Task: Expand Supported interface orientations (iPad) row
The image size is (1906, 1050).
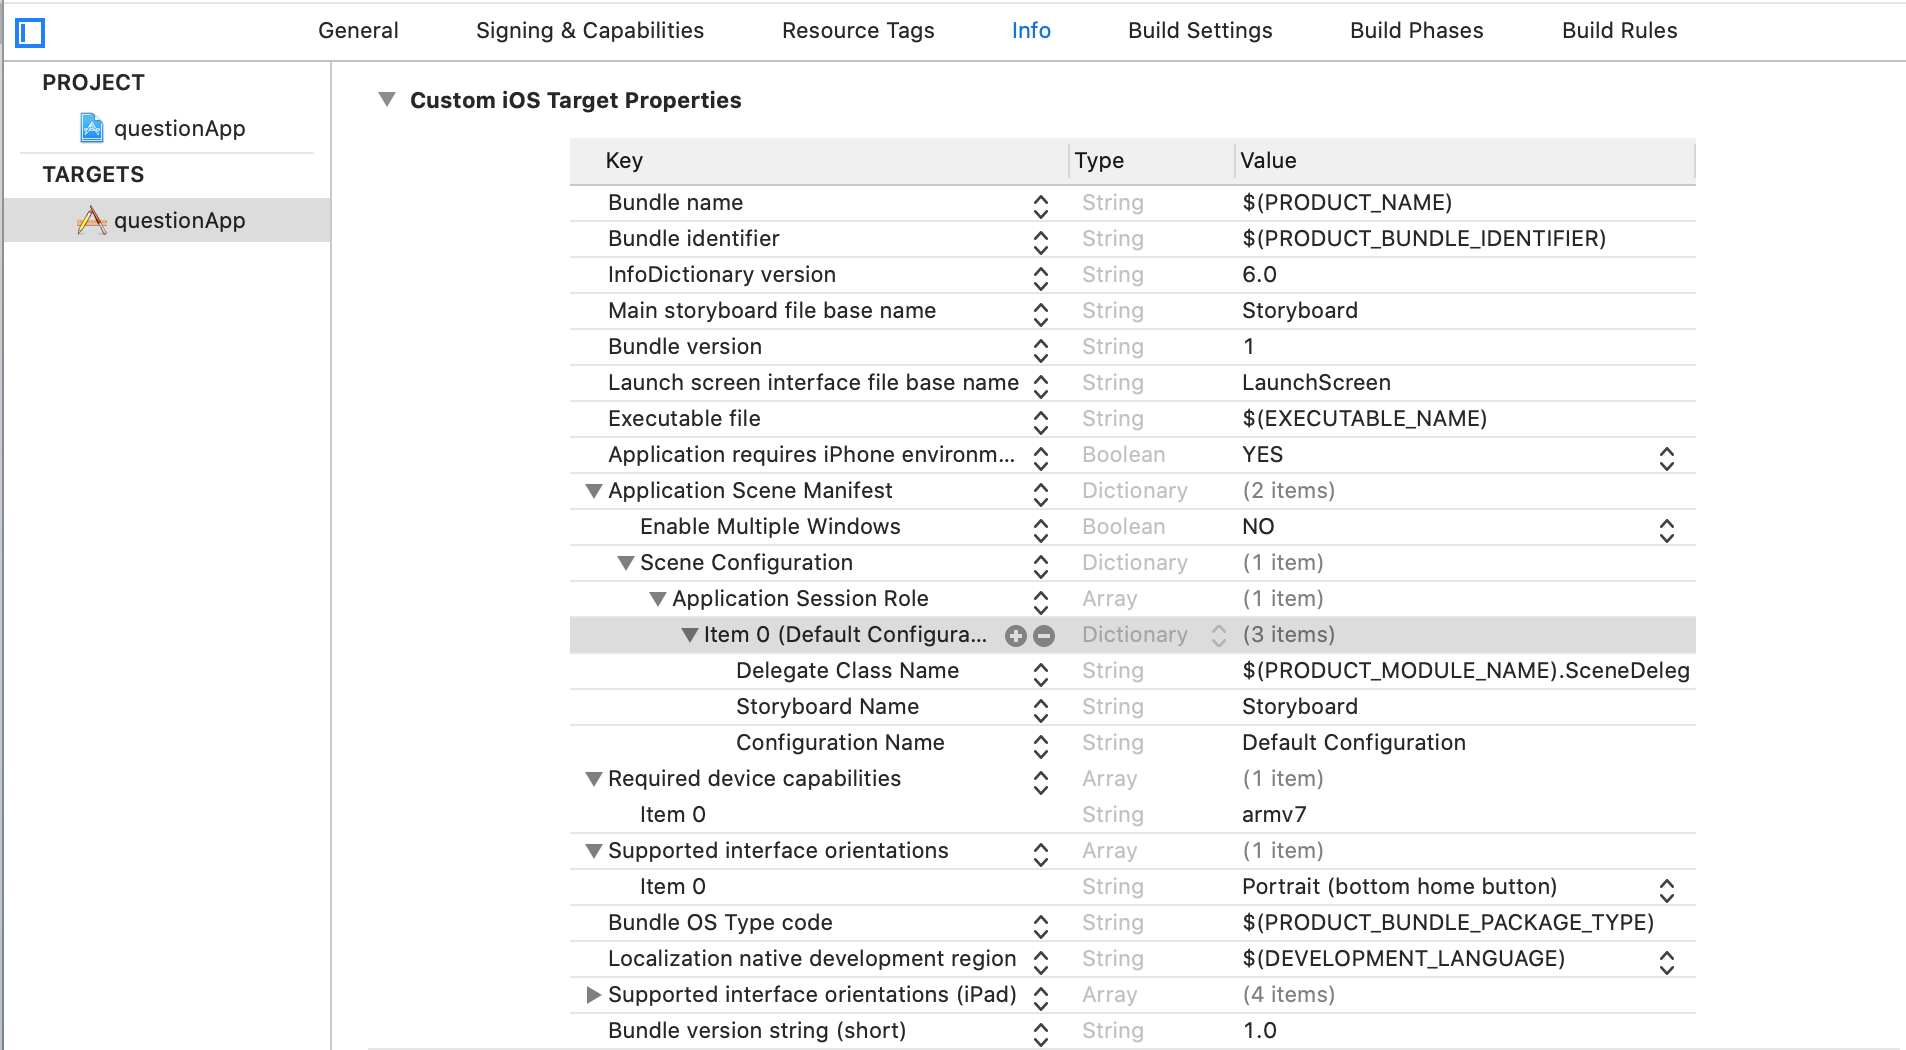Action: pyautogui.click(x=594, y=995)
